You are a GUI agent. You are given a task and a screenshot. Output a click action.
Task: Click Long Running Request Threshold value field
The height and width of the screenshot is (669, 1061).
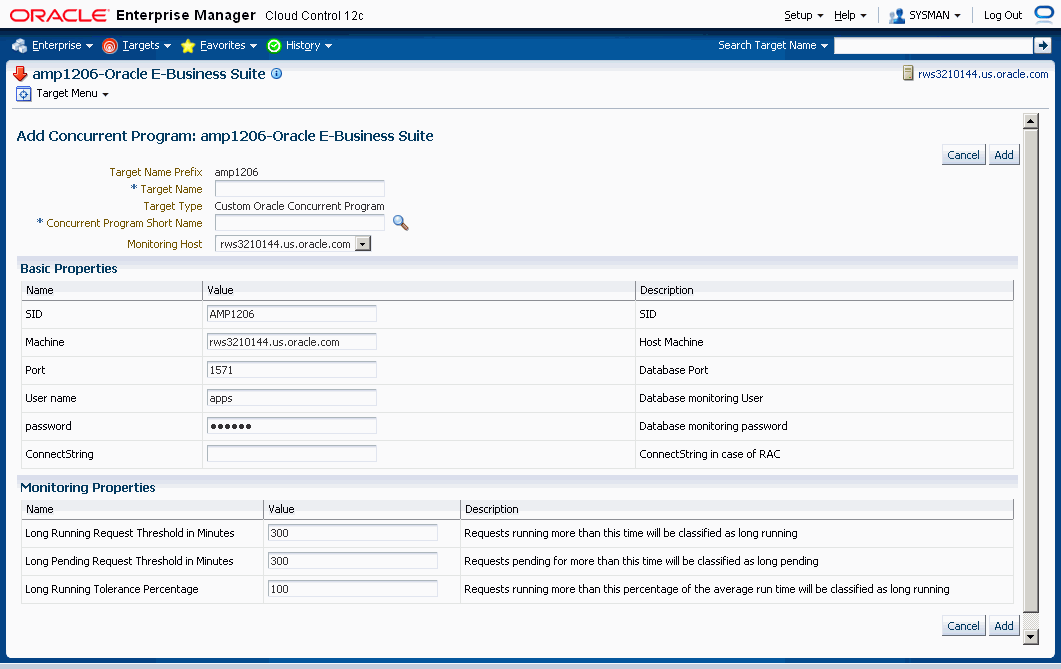click(353, 533)
